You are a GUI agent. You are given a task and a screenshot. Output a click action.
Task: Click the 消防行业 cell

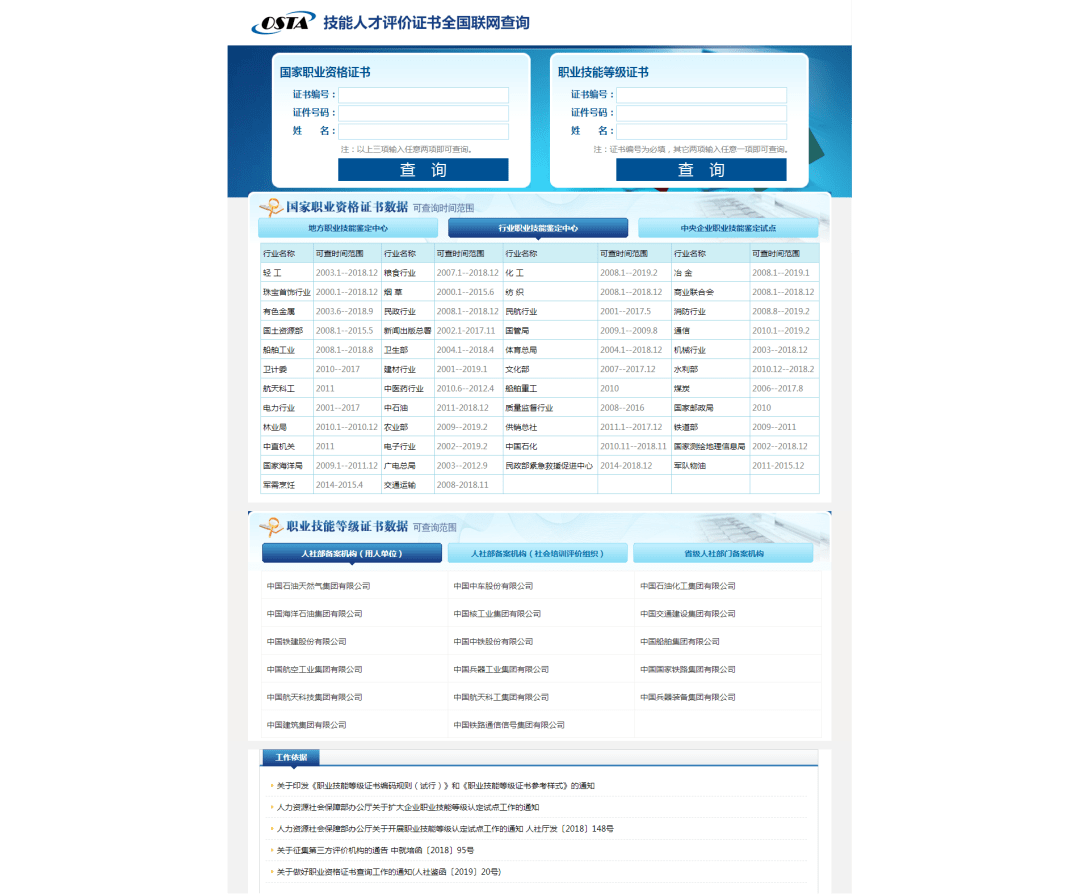coord(710,311)
